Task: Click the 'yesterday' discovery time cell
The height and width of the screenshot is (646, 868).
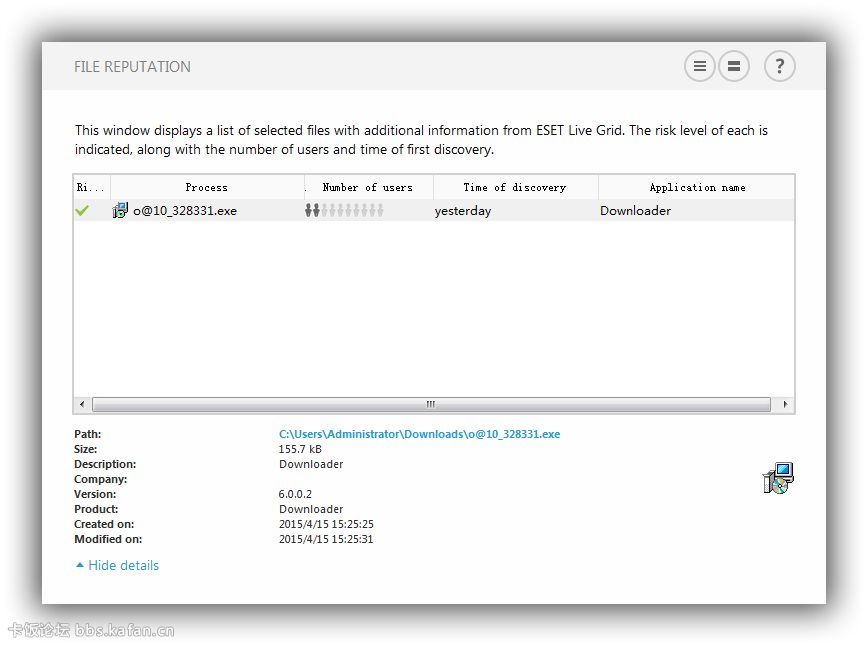Action: pyautogui.click(x=463, y=211)
